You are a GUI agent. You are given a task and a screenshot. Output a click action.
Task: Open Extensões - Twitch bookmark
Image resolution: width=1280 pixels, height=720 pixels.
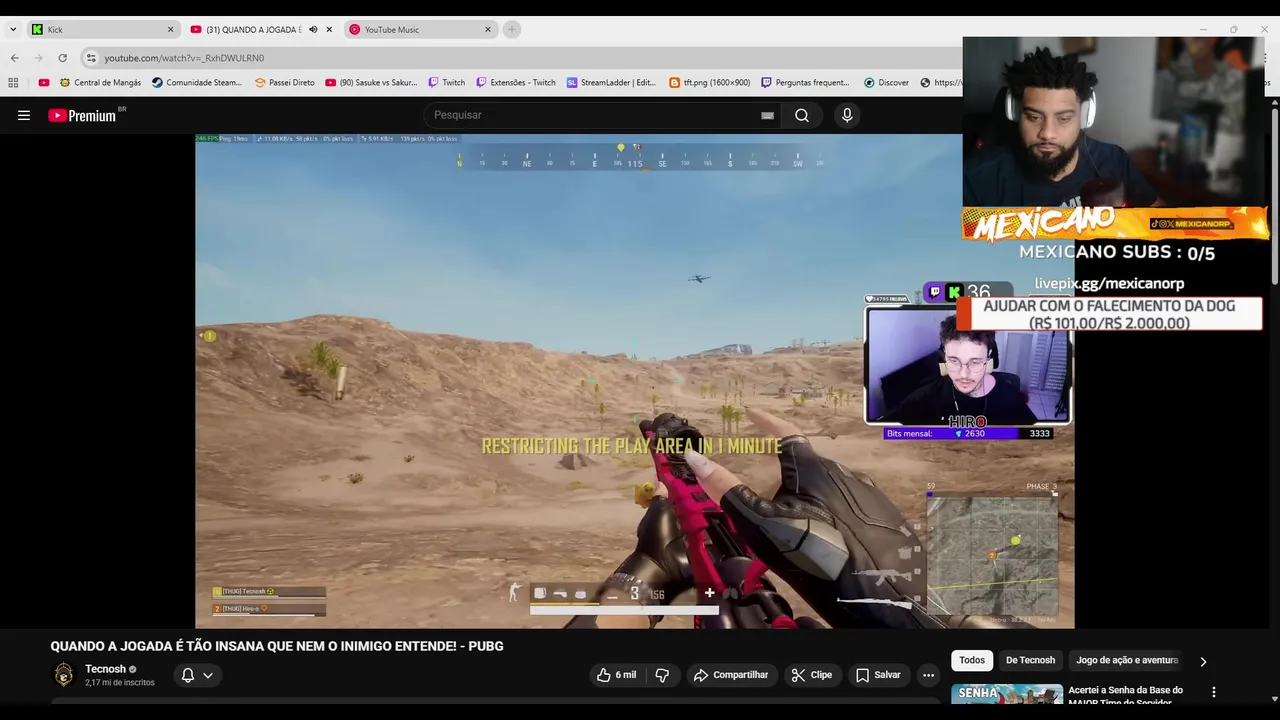516,83
